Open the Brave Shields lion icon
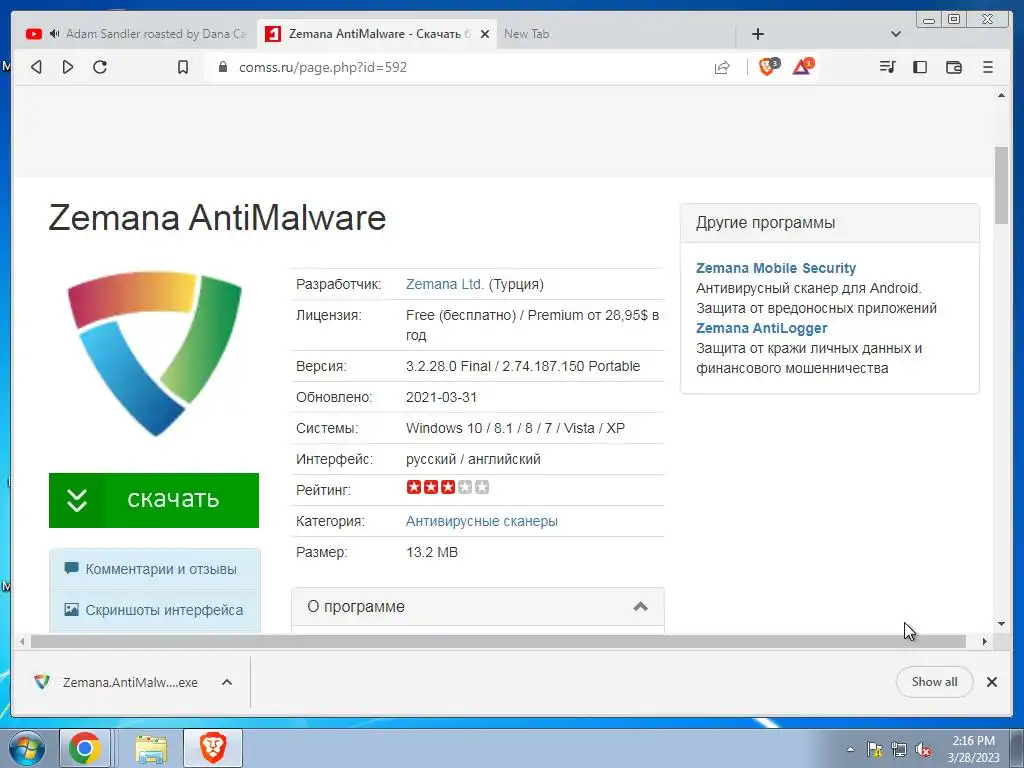 click(x=768, y=67)
